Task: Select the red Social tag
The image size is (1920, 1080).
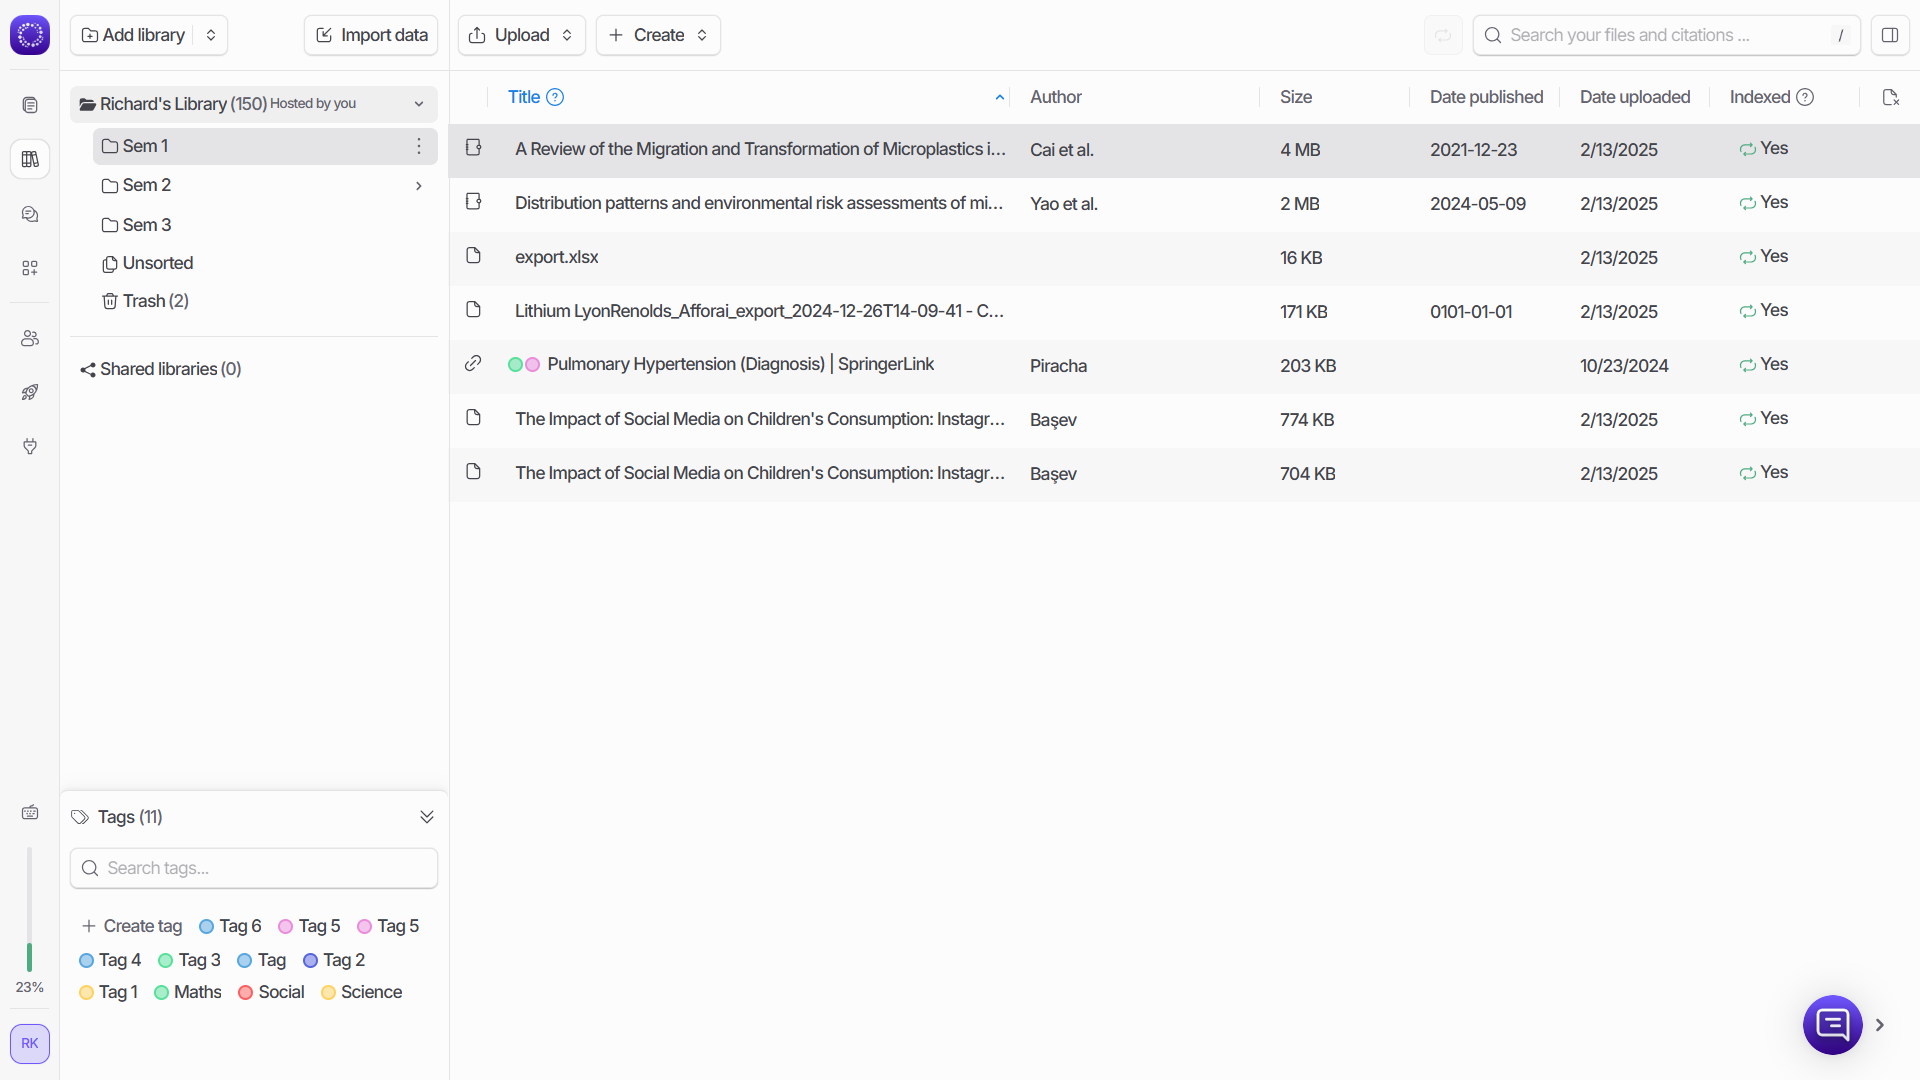Action: coord(271,992)
